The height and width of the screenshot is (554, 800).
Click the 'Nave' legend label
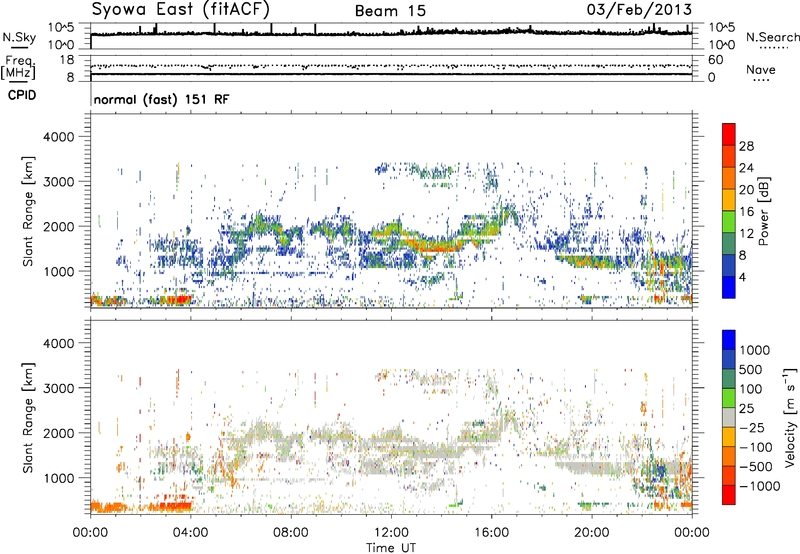(x=761, y=69)
